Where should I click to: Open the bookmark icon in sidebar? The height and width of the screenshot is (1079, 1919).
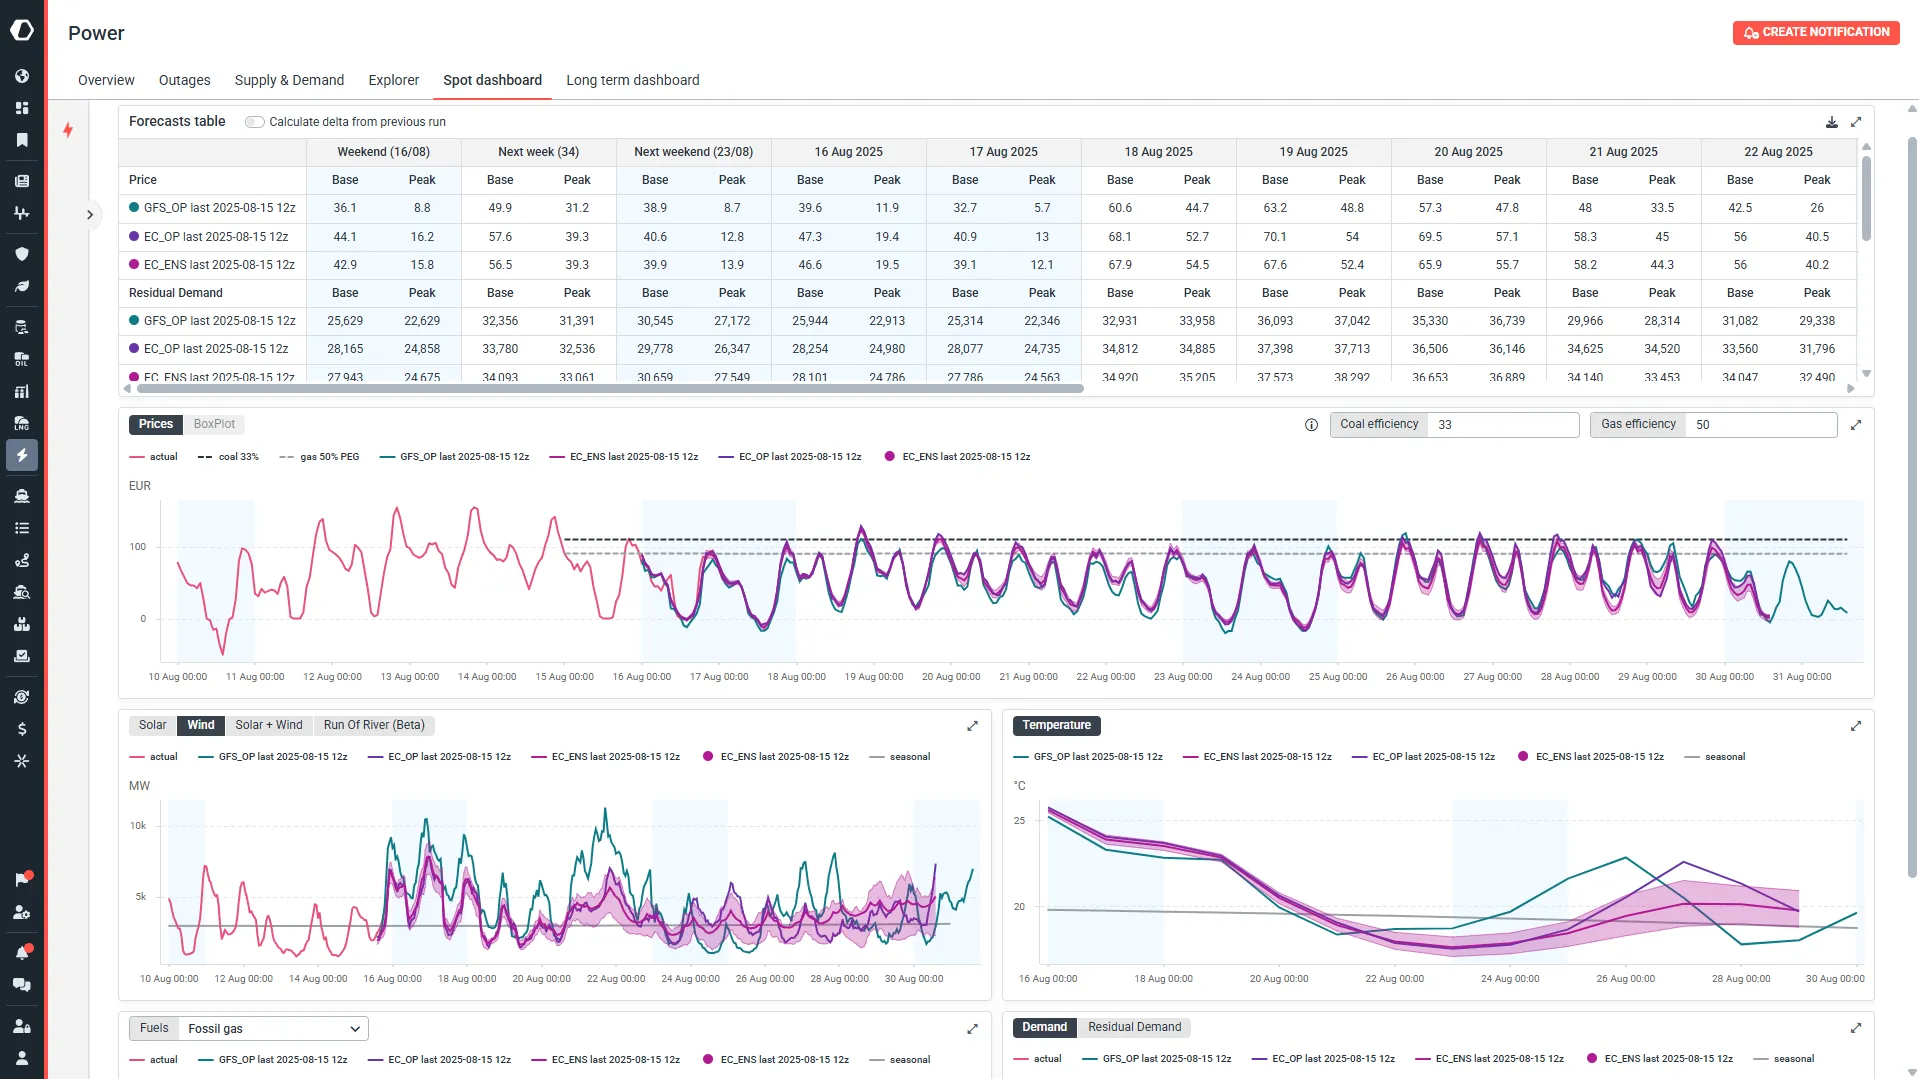(22, 140)
